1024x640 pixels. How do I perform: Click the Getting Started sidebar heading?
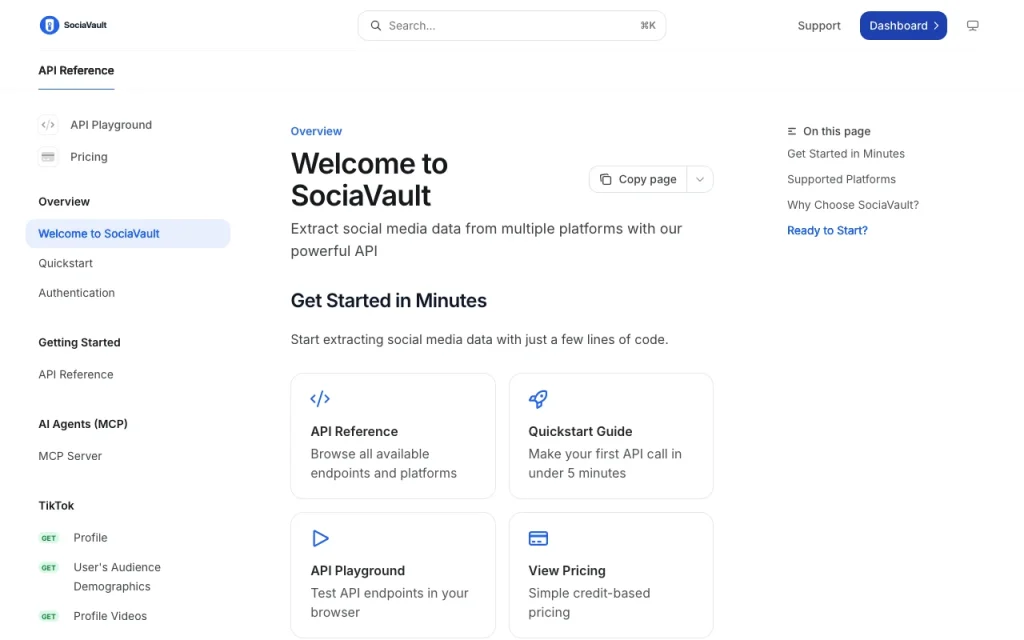[x=79, y=342]
